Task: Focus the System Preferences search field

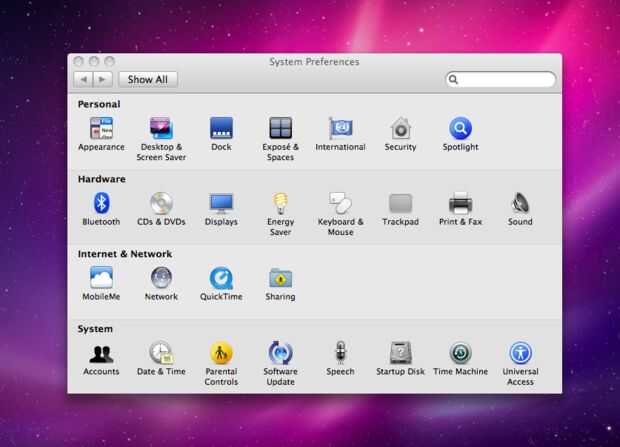Action: (501, 80)
